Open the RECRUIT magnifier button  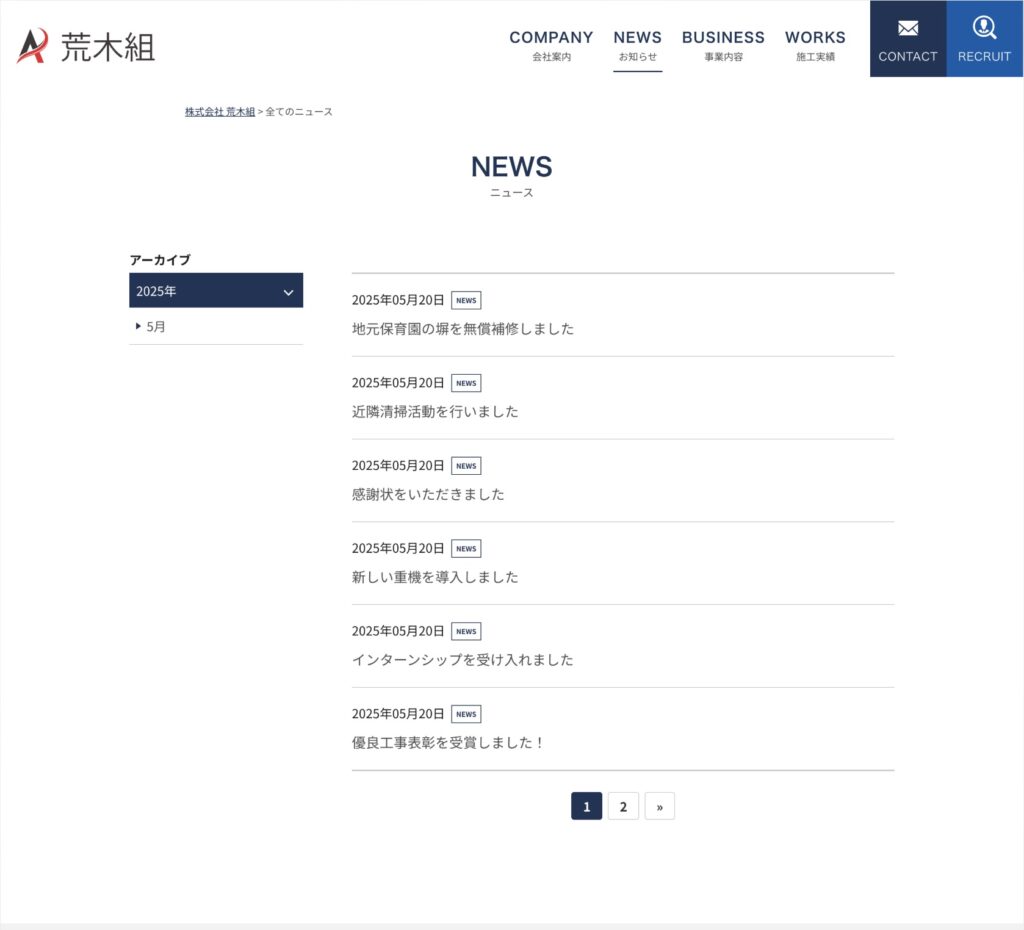pos(984,39)
